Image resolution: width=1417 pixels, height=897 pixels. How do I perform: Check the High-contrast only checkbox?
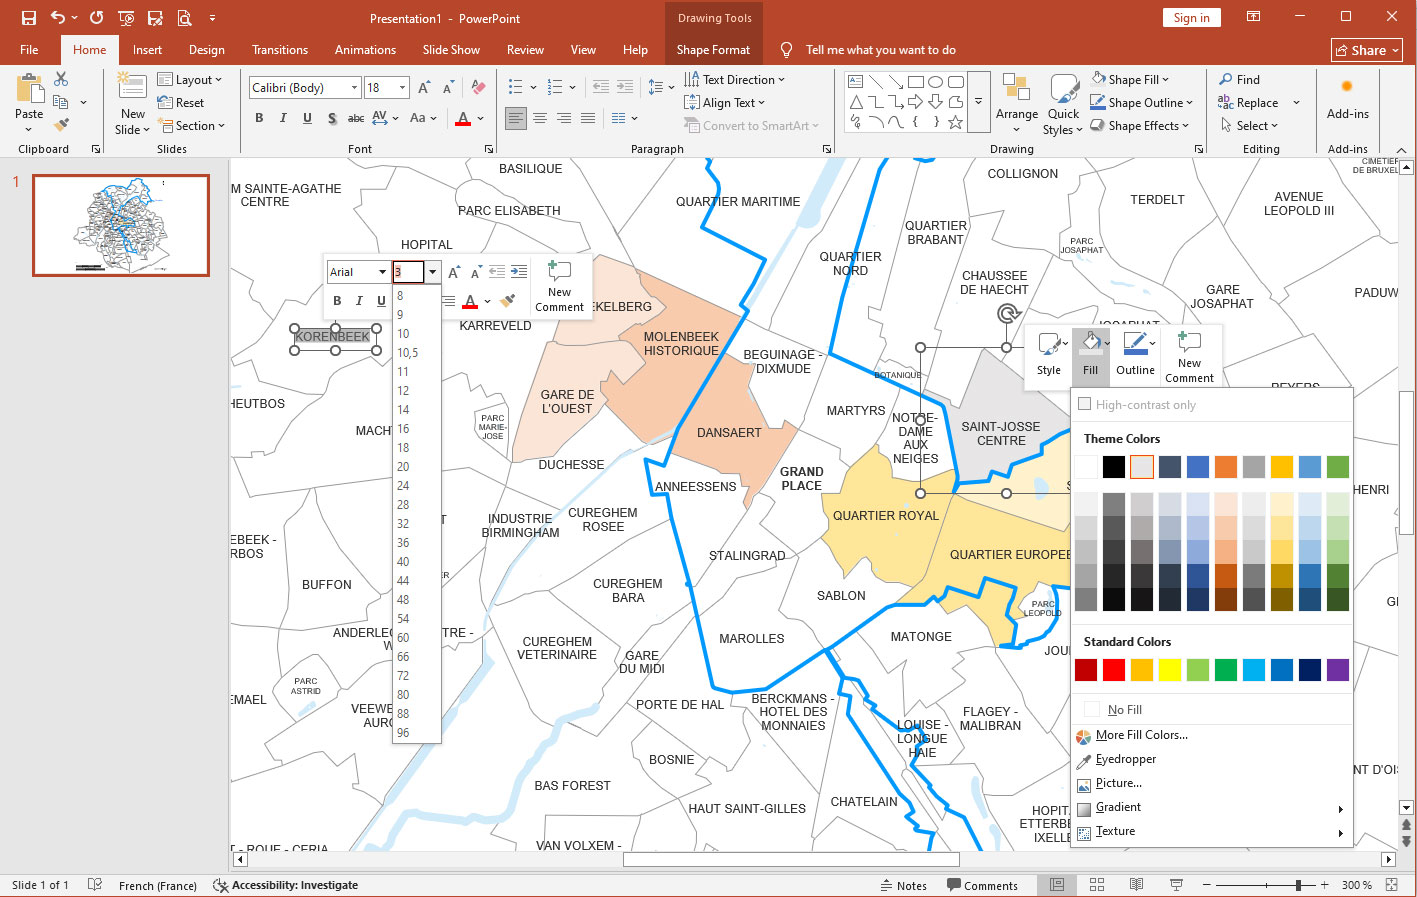pos(1084,404)
